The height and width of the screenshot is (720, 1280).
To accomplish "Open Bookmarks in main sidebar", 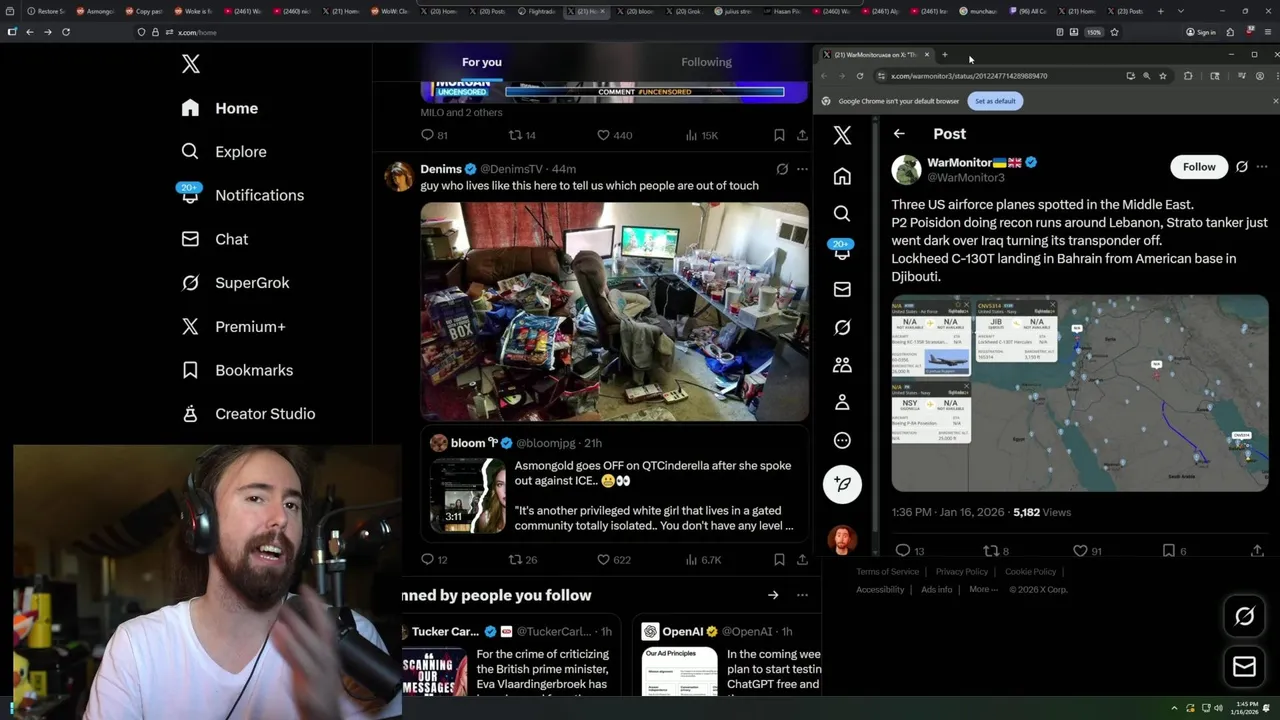I will 236,370.
